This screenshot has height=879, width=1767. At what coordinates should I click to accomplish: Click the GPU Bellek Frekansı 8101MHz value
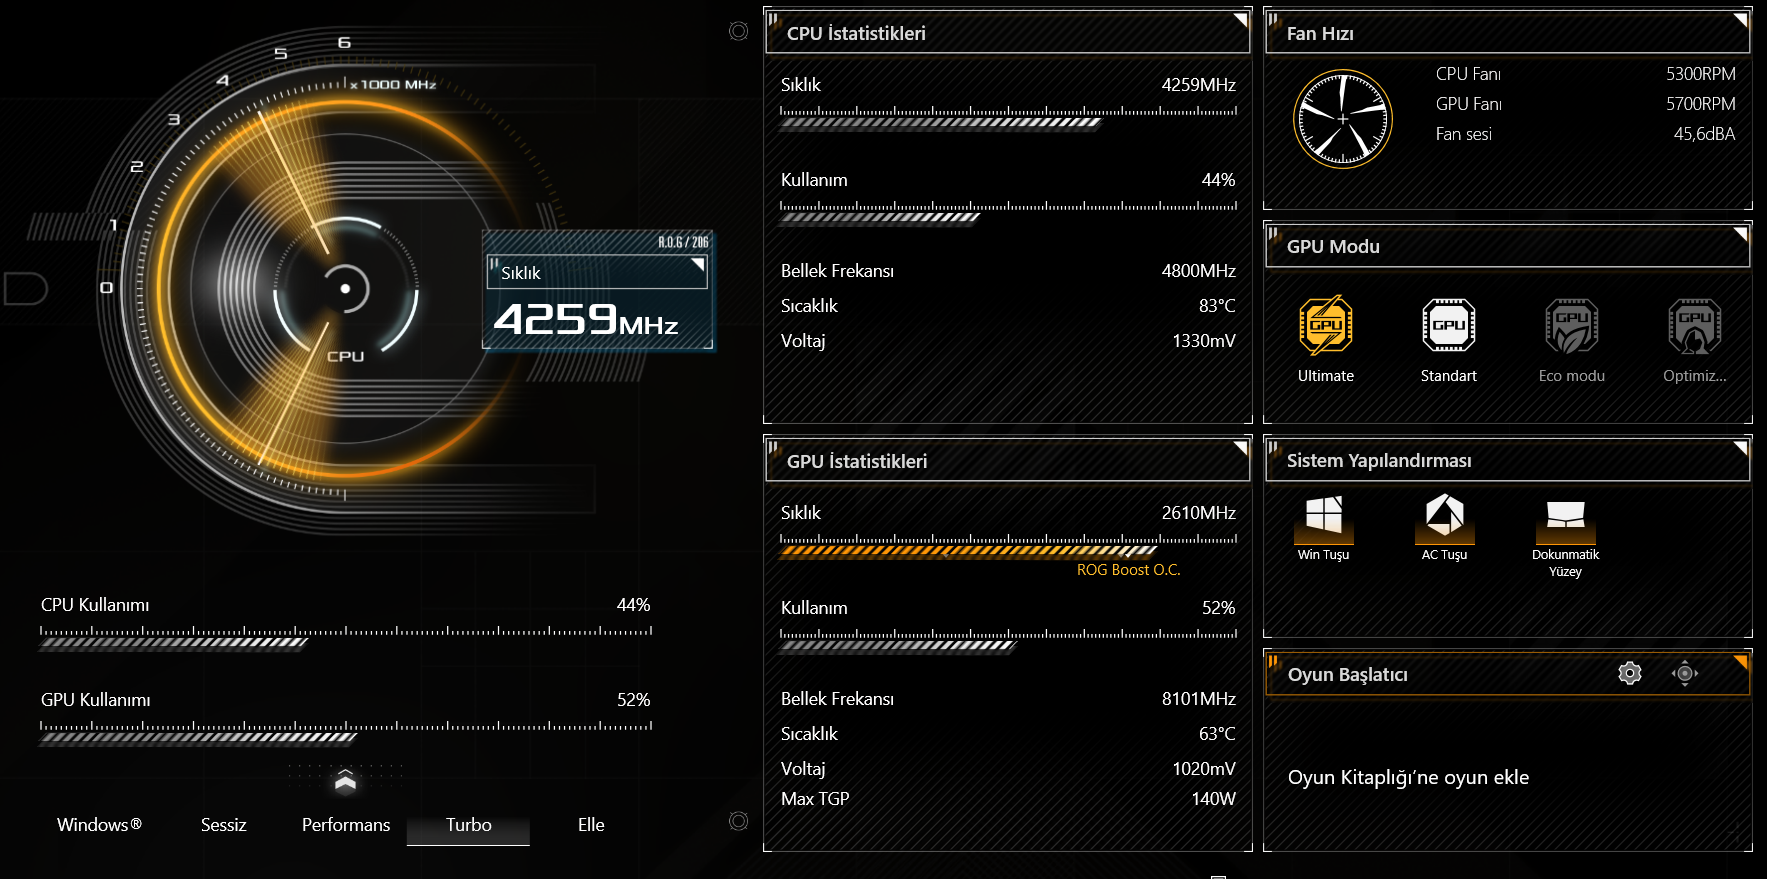[x=1199, y=699]
